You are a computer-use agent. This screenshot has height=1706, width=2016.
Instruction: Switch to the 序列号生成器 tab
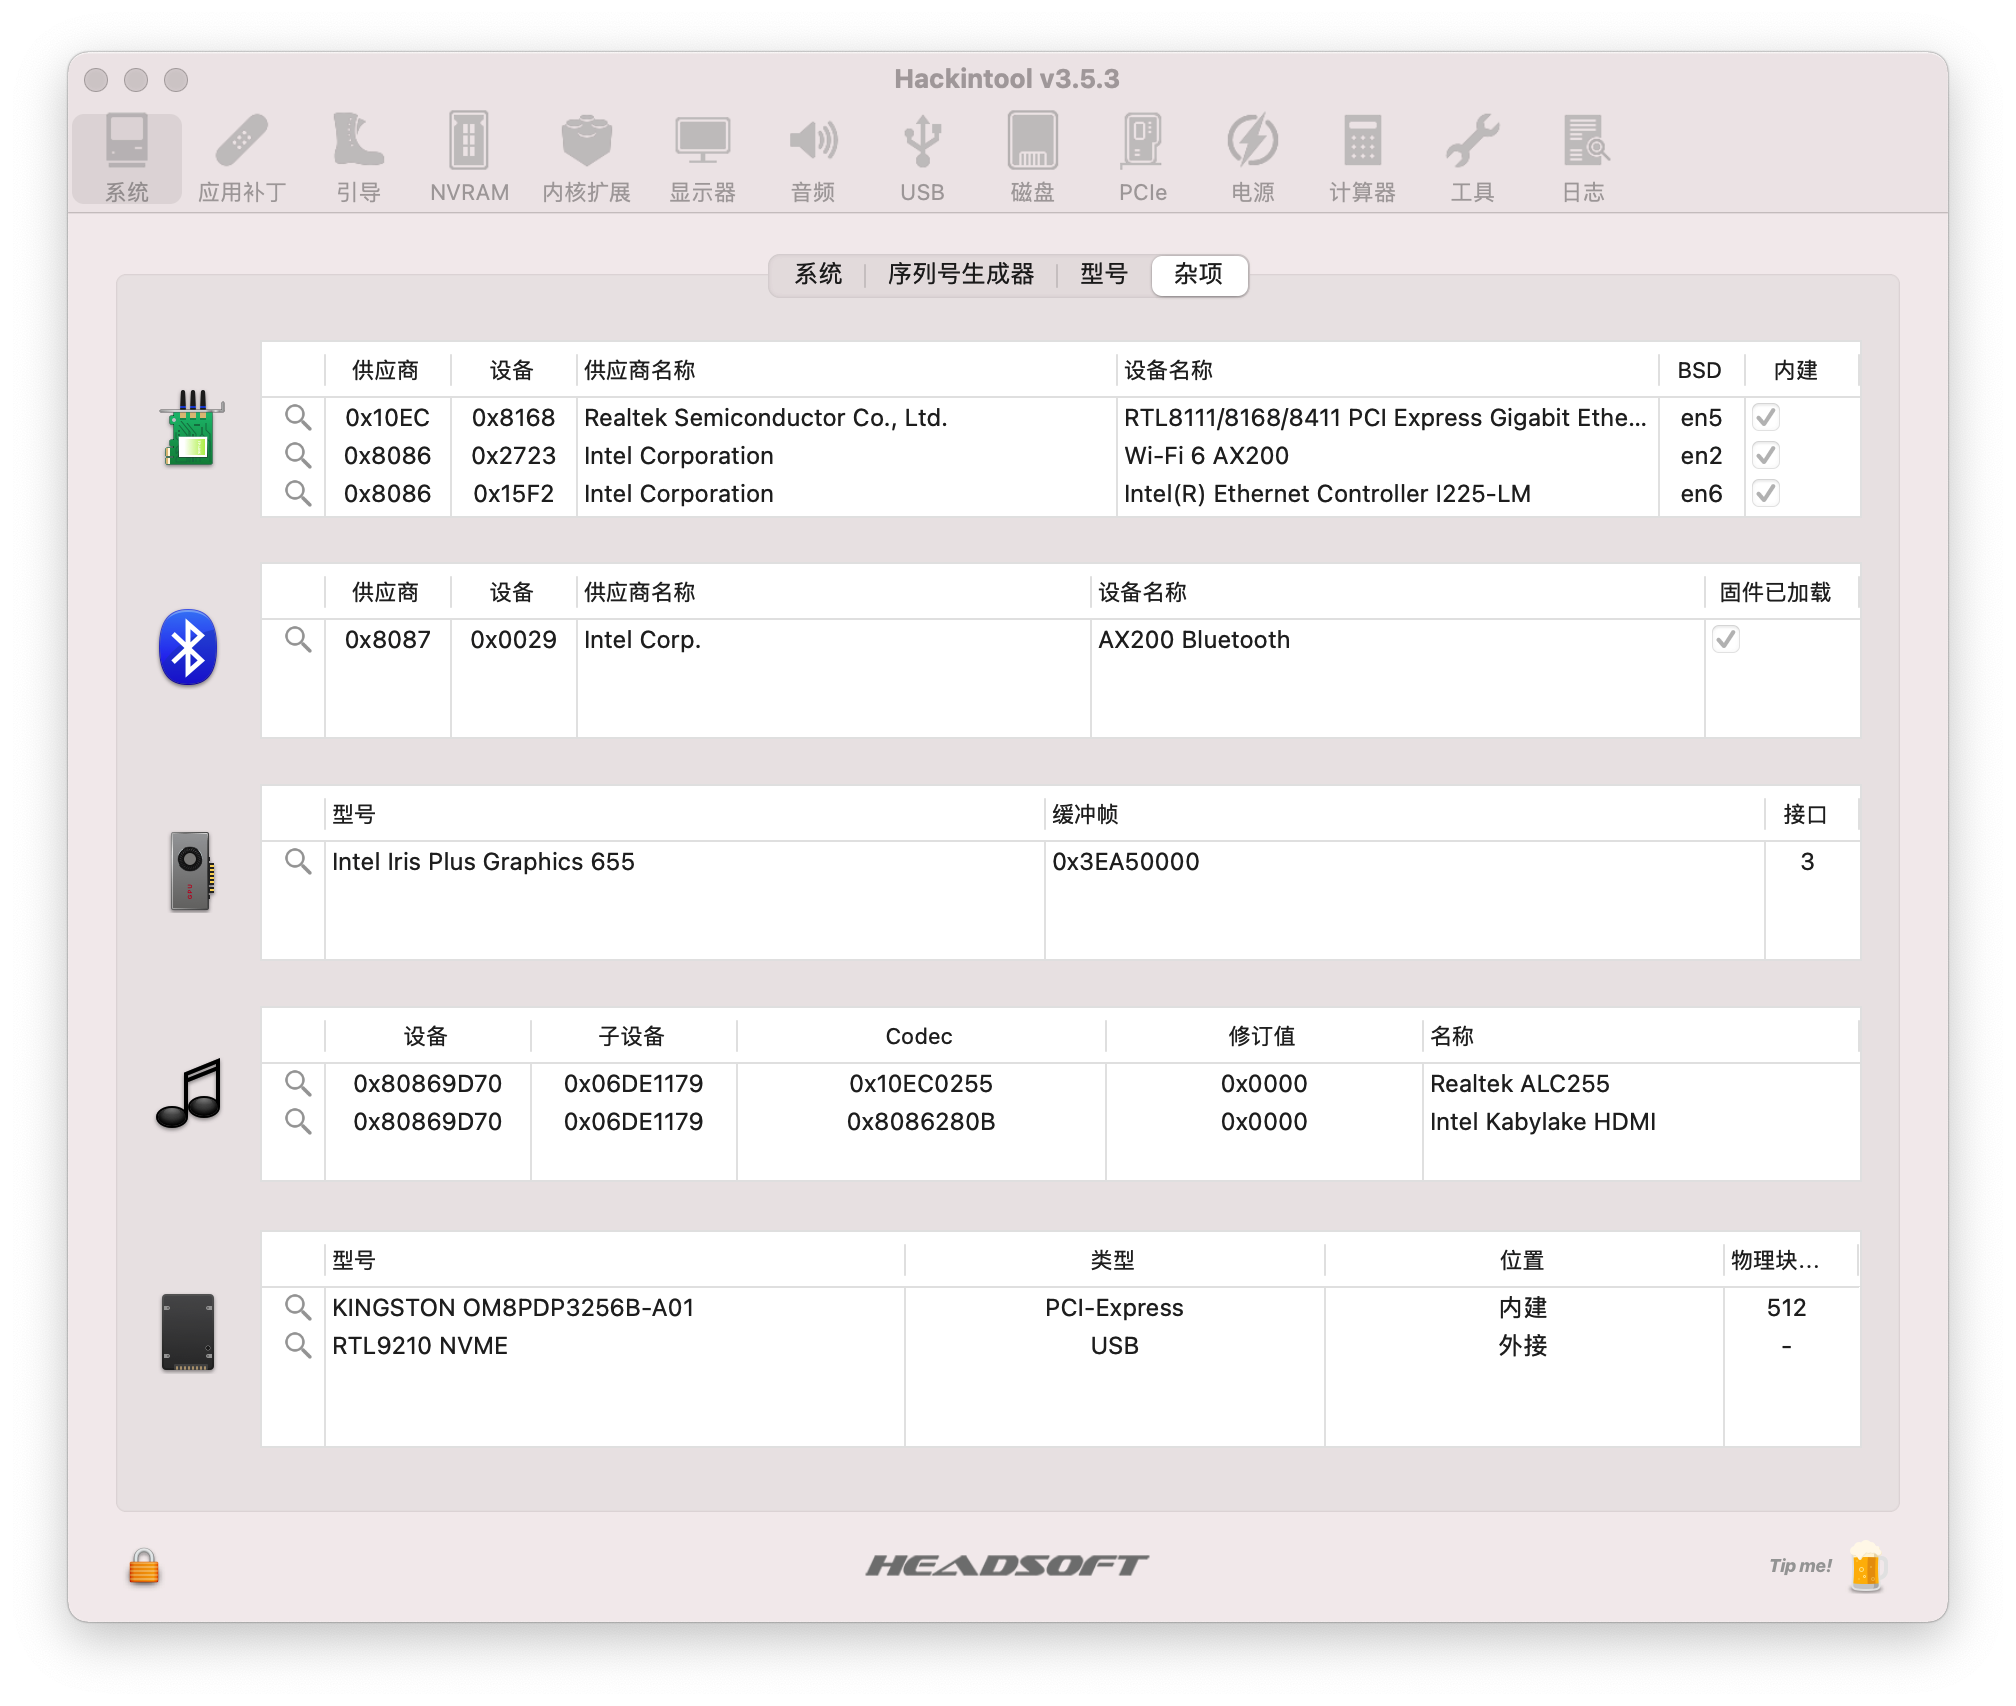tap(960, 275)
